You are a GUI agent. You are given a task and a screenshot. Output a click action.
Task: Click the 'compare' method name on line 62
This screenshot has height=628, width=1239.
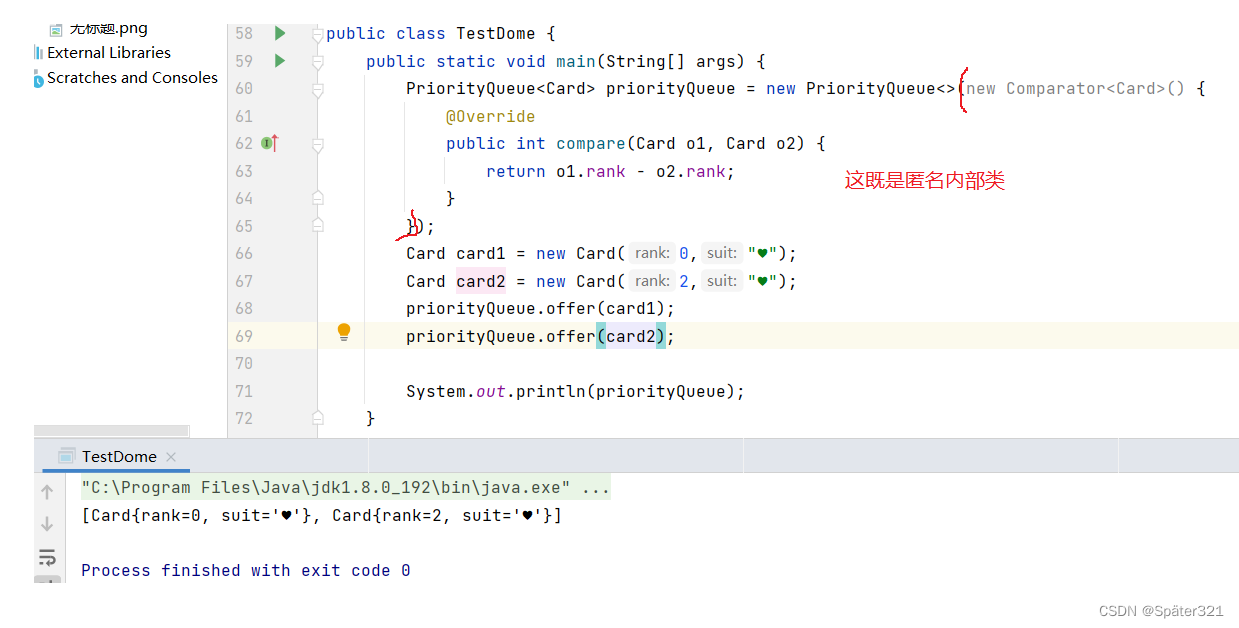tap(591, 144)
